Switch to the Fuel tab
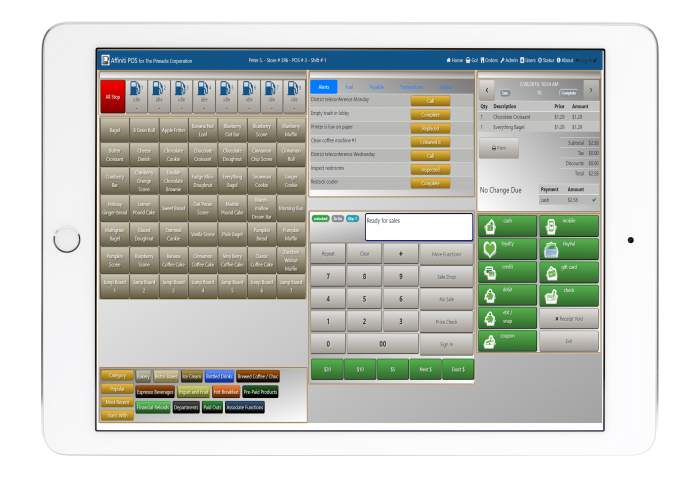The width and height of the screenshot is (700, 480). tap(350, 87)
